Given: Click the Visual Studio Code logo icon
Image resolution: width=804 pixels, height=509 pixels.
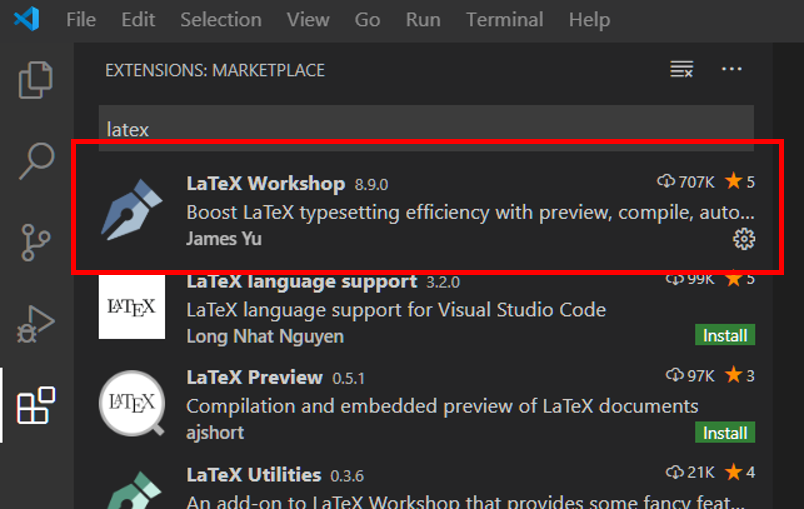Looking at the screenshot, I should click(x=27, y=19).
